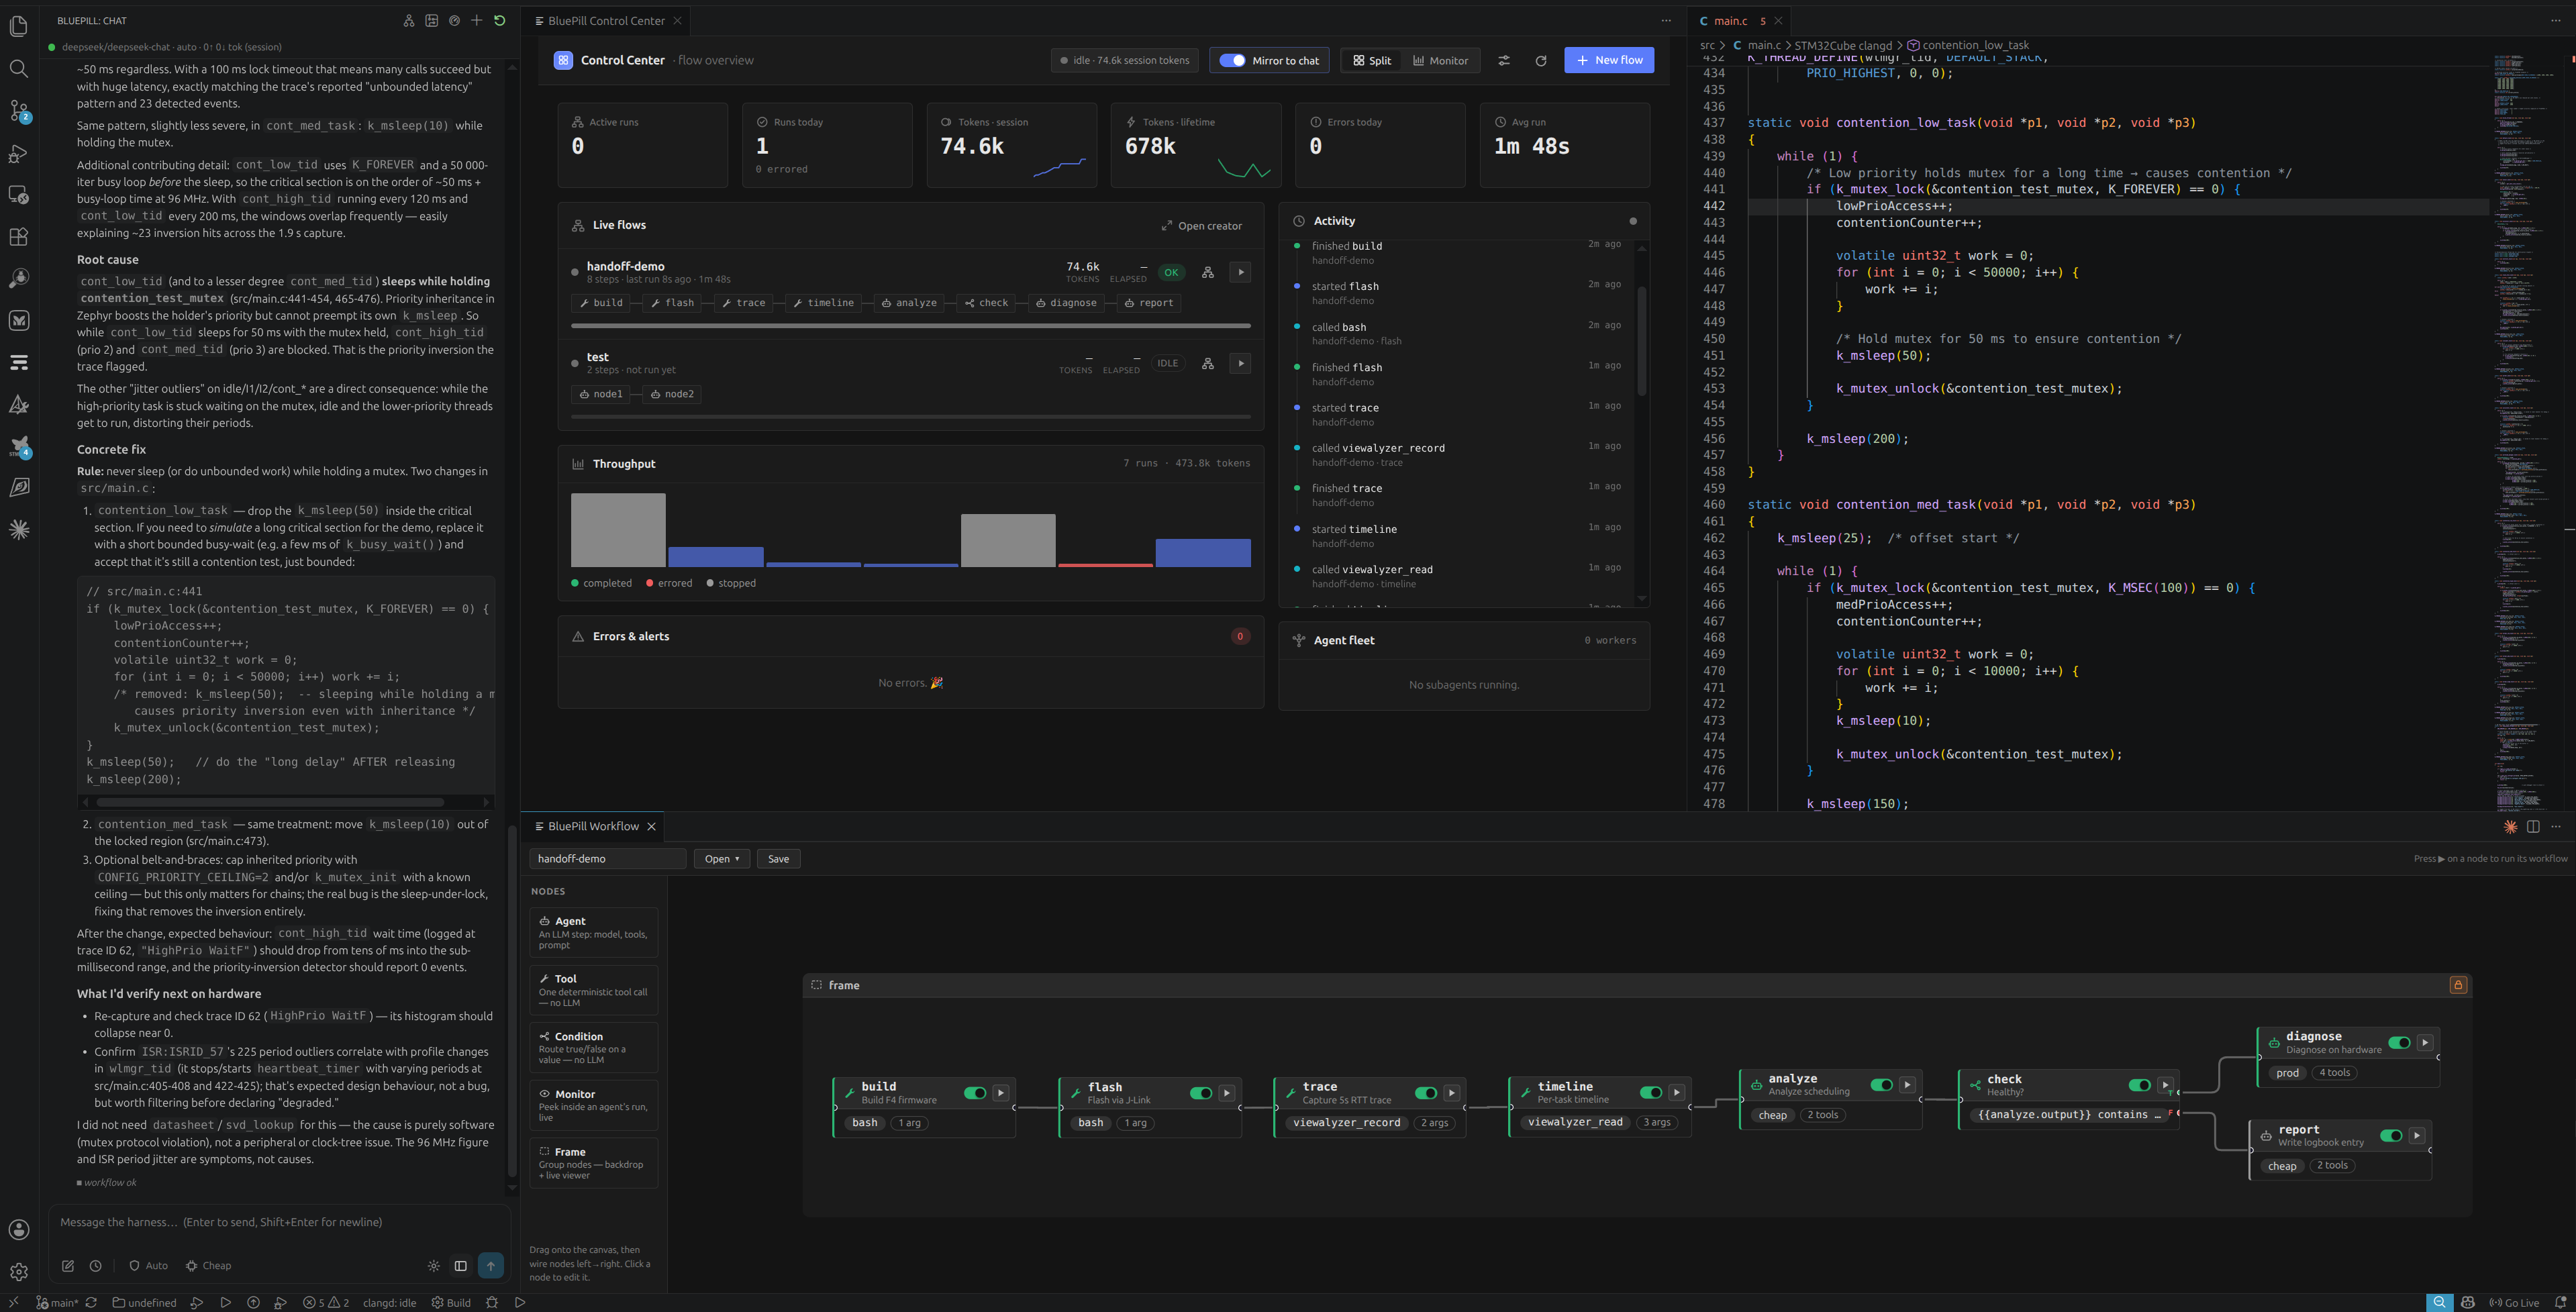2576x1312 pixels.
Task: Click the gauge icon in chat header
Action: point(454,20)
